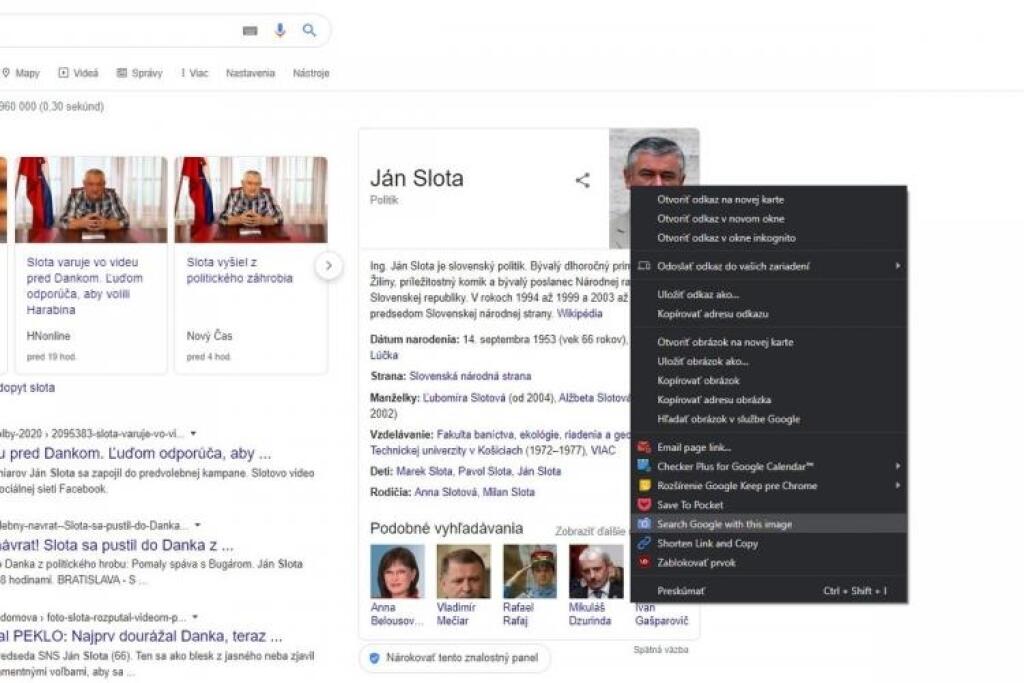The height and width of the screenshot is (683, 1024).
Task: Click Spätná väzba feedback link
Action: [661, 650]
